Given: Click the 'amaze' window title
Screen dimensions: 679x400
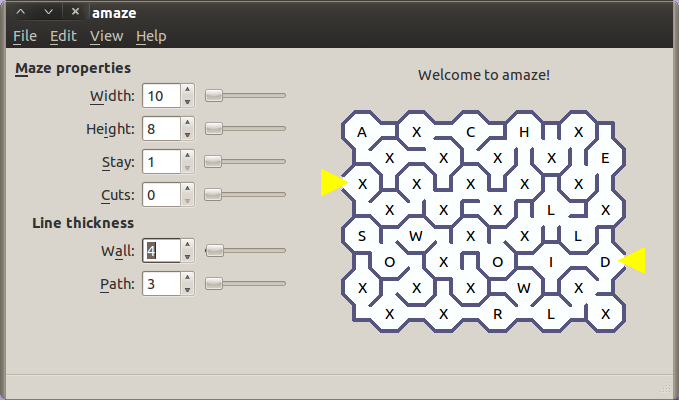Looking at the screenshot, I should point(114,13).
